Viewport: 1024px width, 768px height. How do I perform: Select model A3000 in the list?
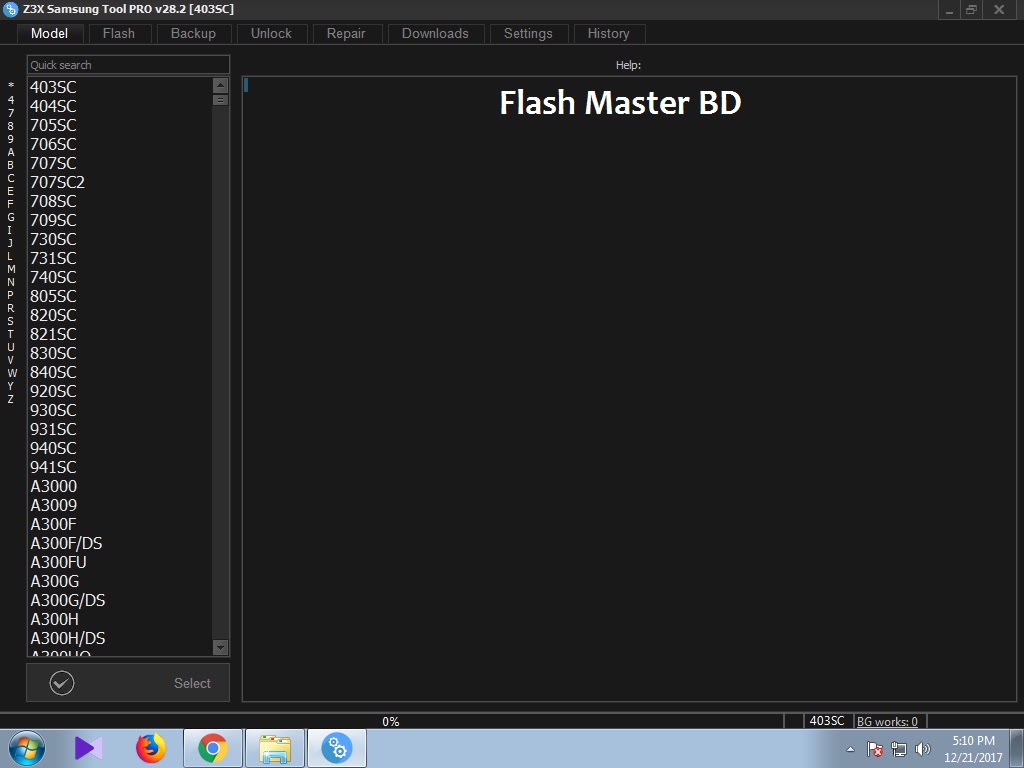click(x=120, y=486)
